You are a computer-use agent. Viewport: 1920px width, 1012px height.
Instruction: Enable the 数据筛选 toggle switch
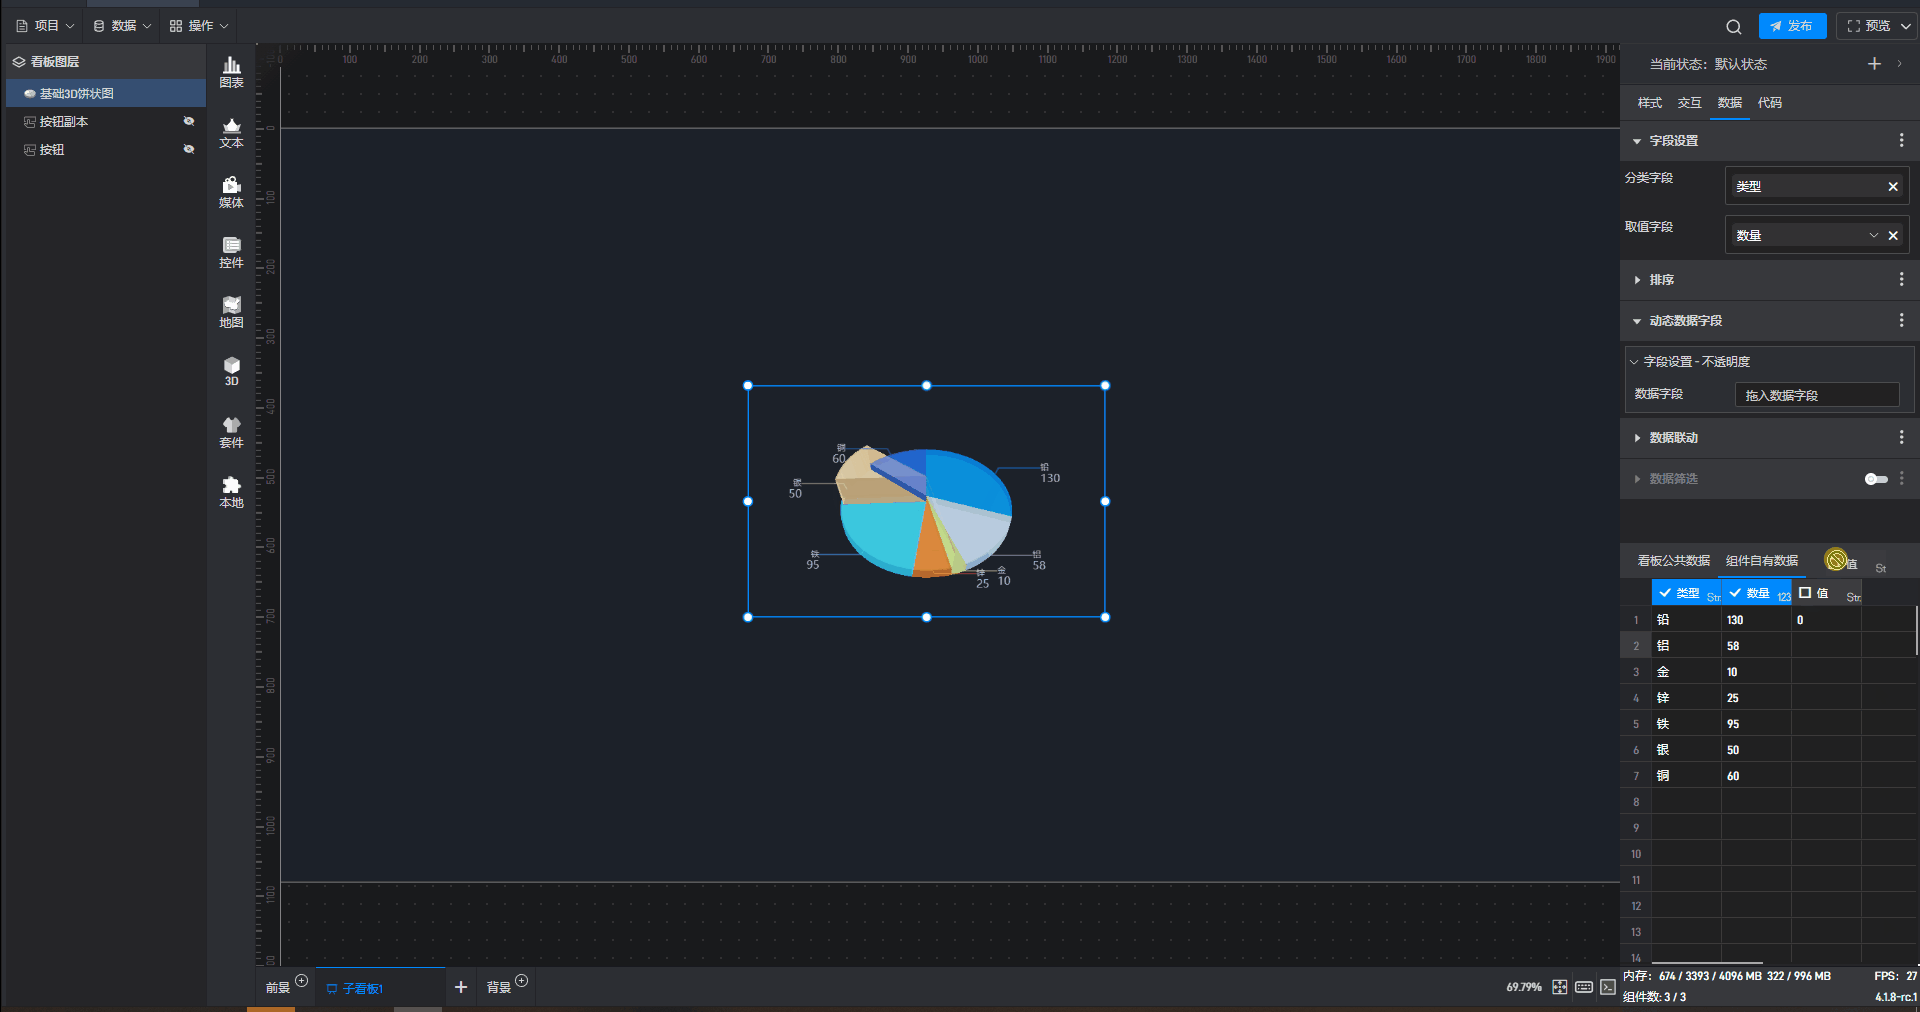pyautogui.click(x=1875, y=479)
